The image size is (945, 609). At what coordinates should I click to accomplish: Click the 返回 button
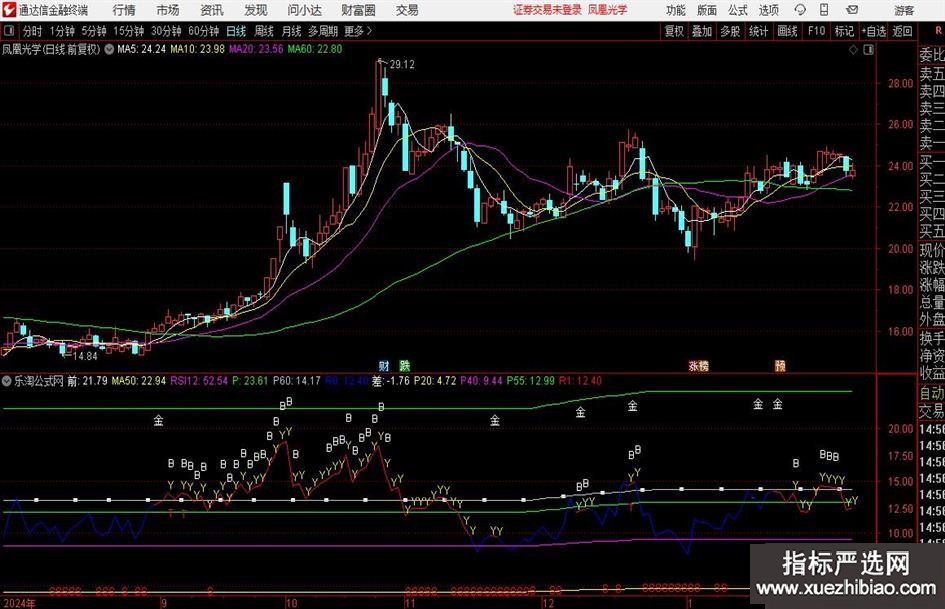pos(903,31)
